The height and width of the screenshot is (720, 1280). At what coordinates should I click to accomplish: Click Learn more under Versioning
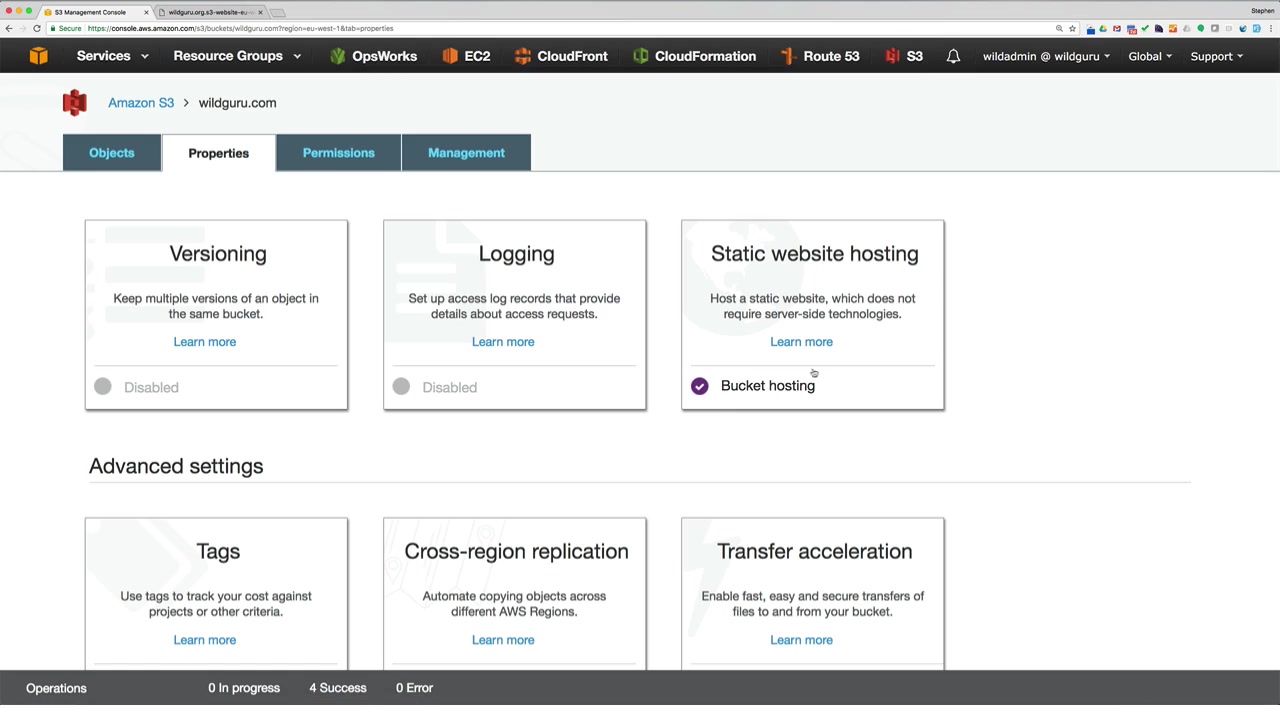(205, 342)
